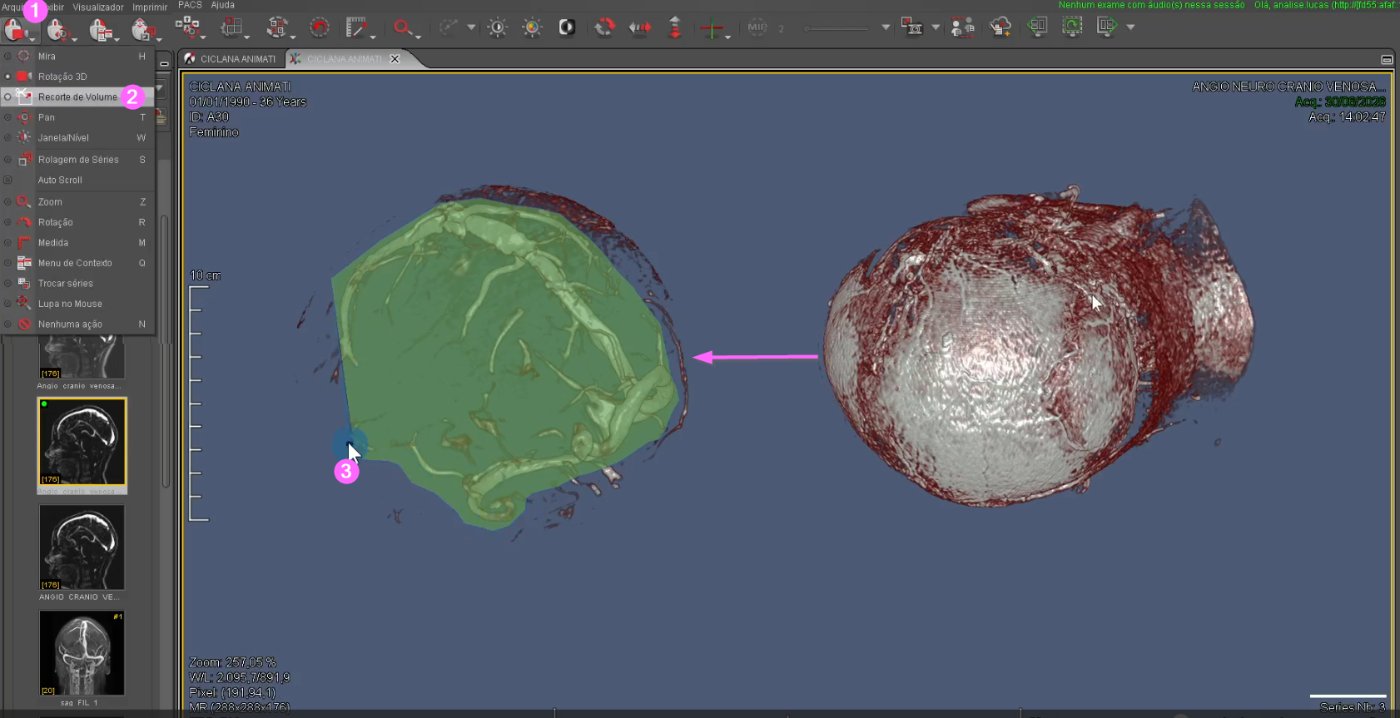Select the Rotação radio option
This screenshot has height=718, width=1400.
pyautogui.click(x=8, y=222)
